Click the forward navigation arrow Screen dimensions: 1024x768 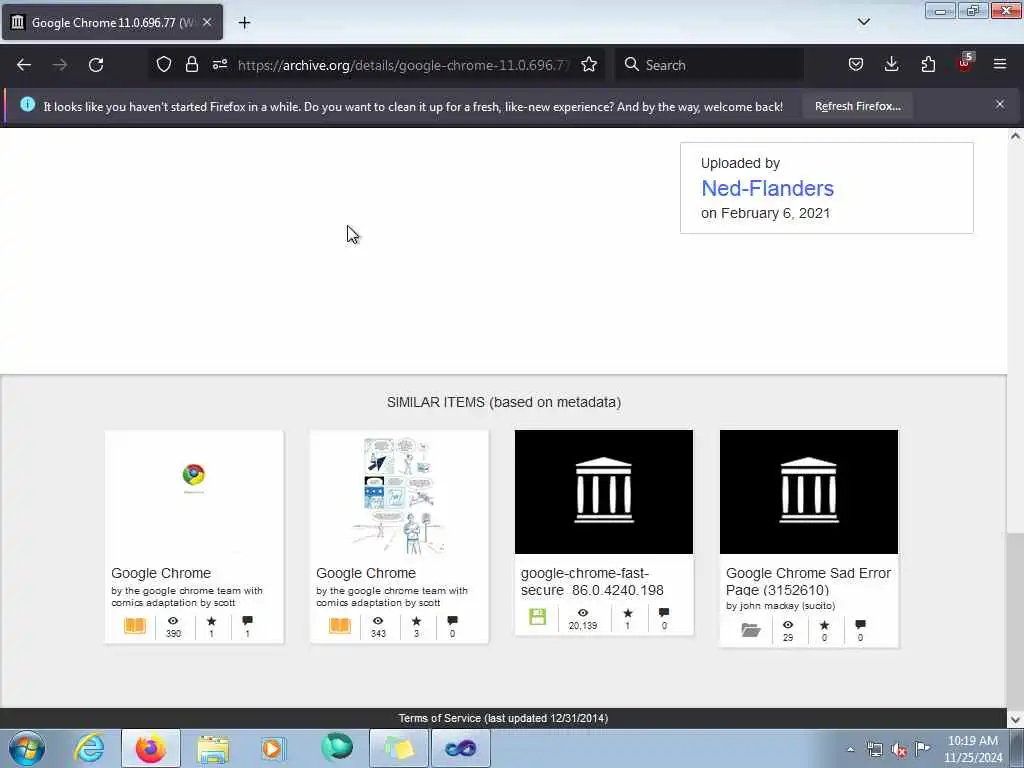pos(60,65)
